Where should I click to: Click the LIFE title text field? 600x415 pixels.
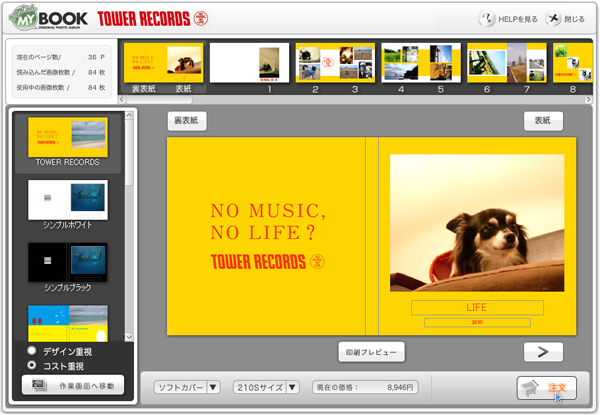click(x=477, y=308)
